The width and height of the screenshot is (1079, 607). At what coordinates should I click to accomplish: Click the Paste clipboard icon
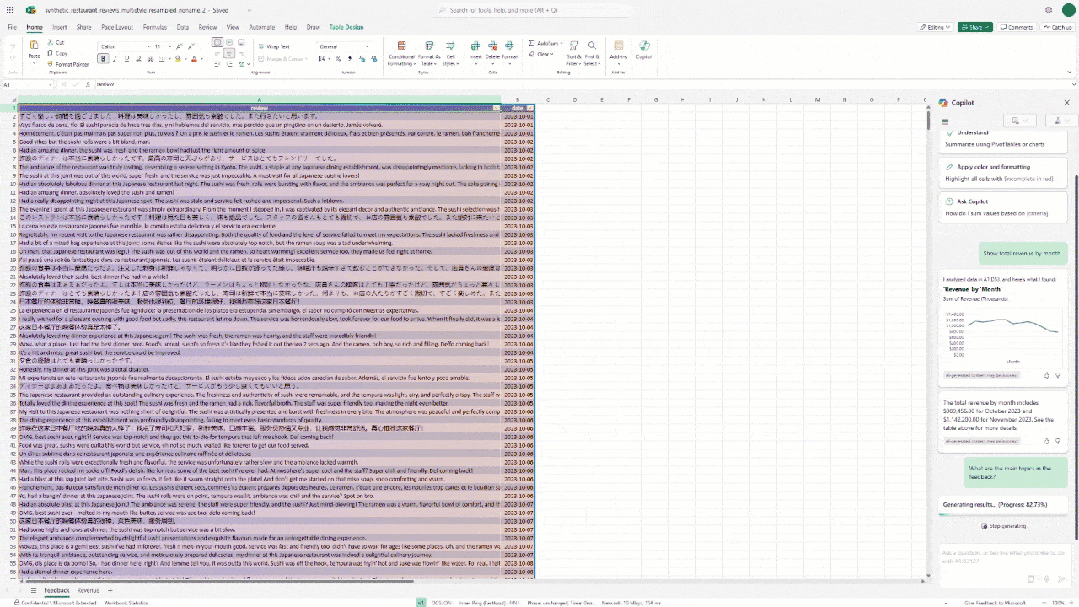click(34, 50)
